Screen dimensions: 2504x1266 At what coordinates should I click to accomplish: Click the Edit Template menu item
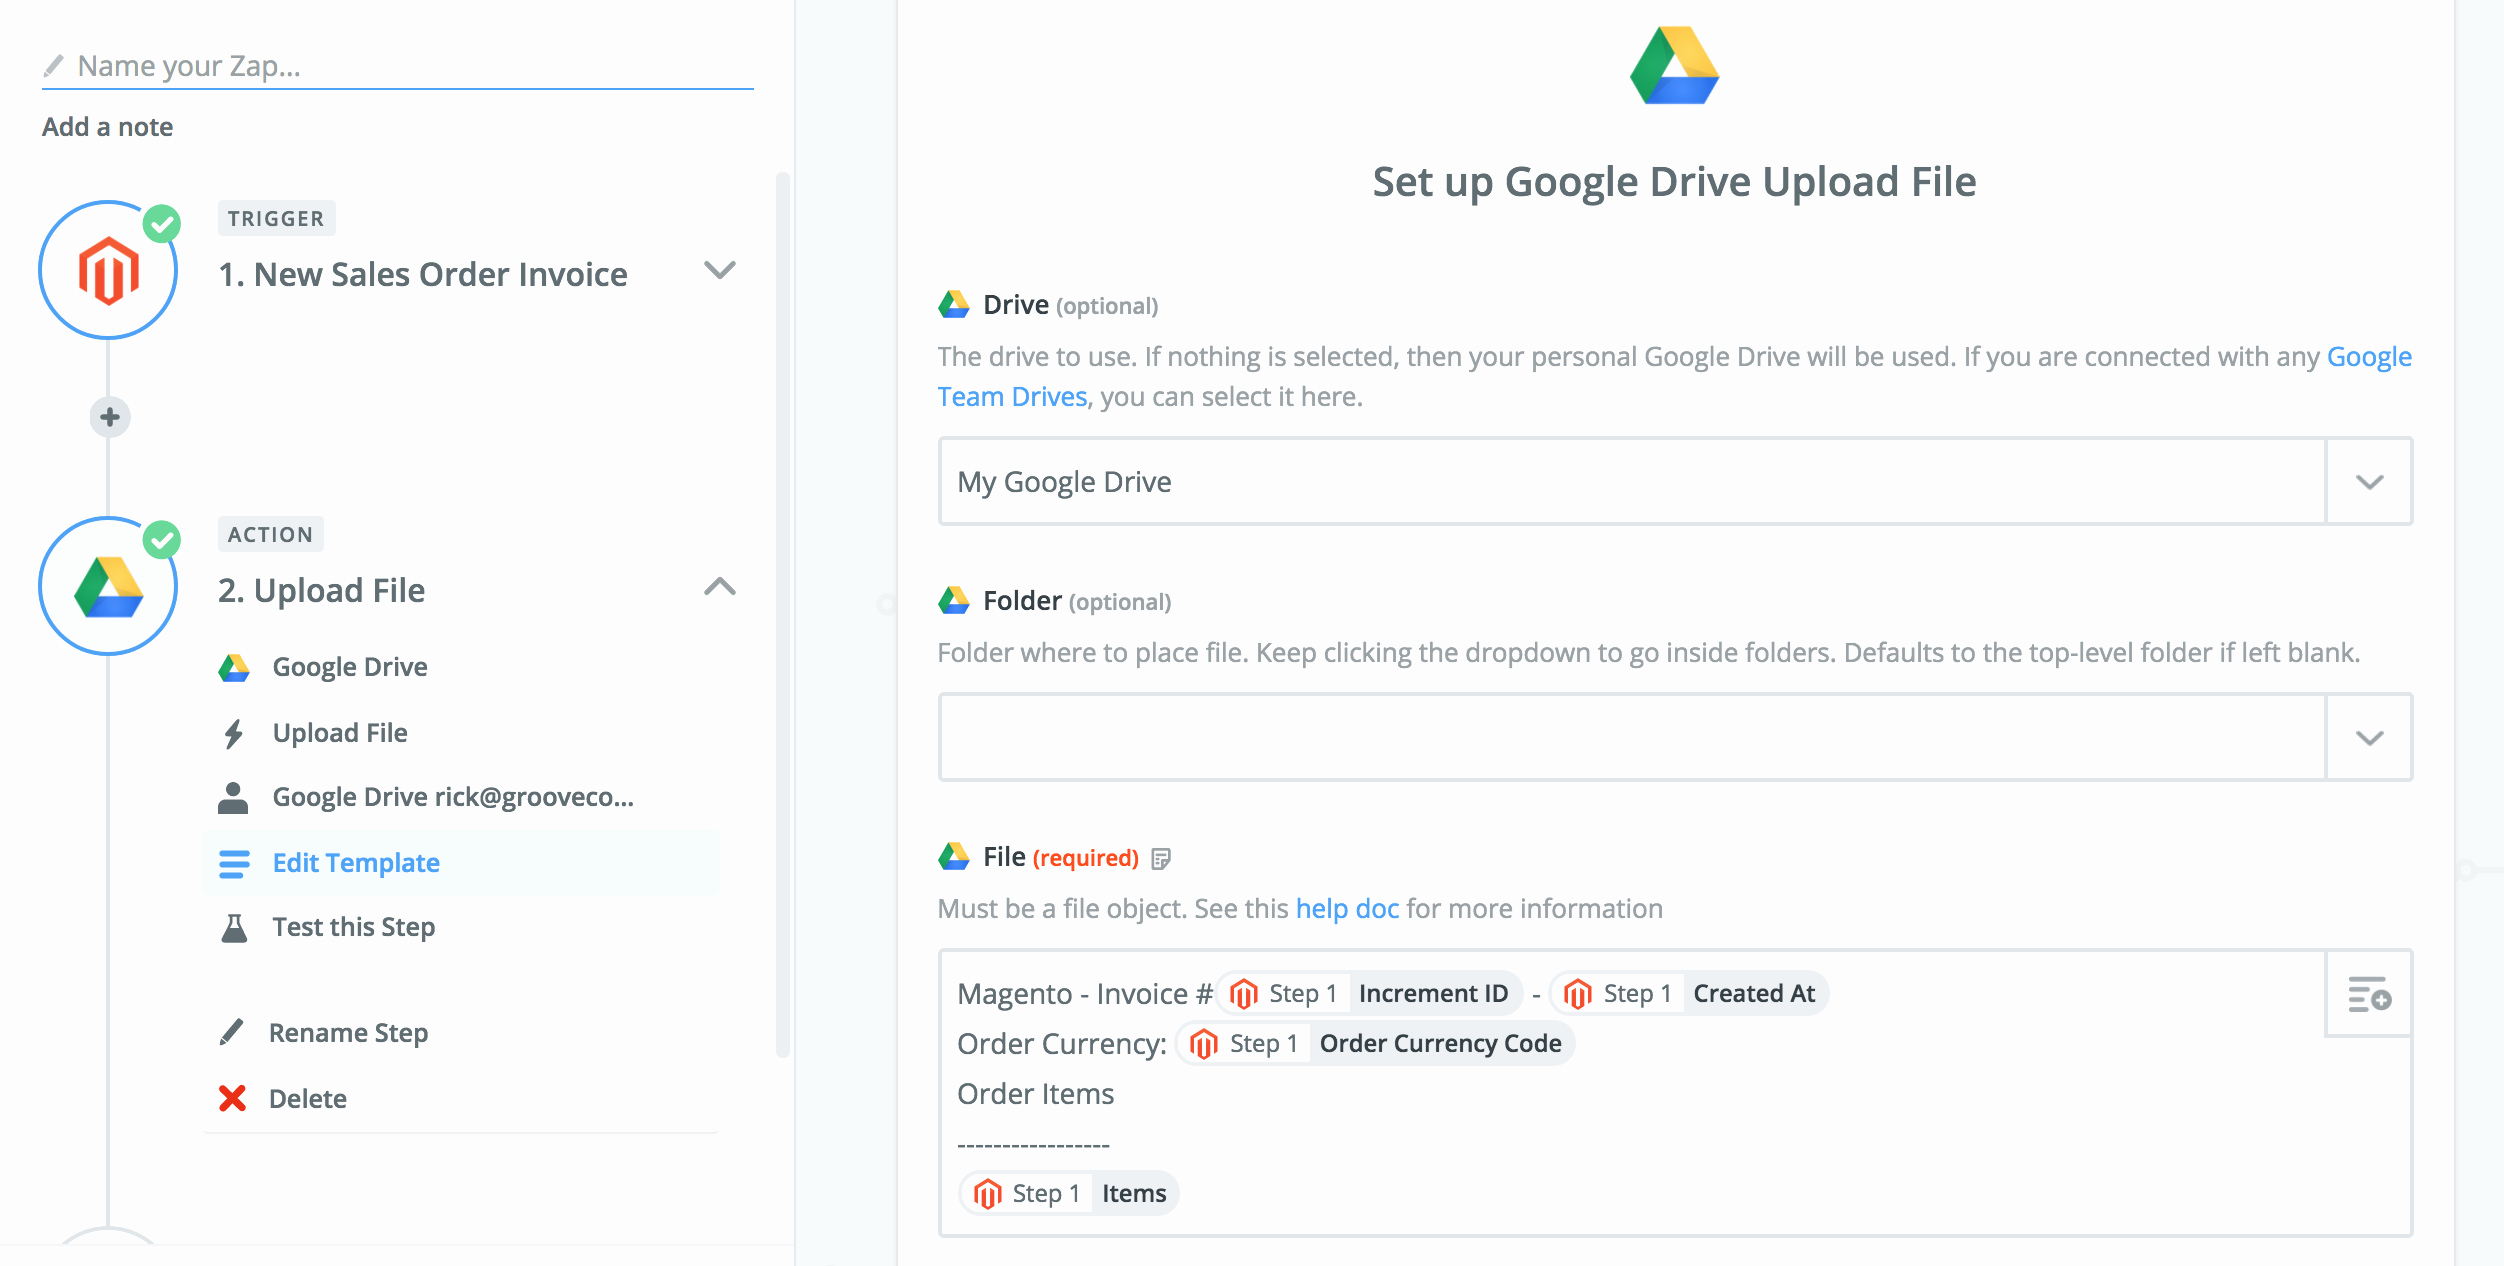click(355, 862)
